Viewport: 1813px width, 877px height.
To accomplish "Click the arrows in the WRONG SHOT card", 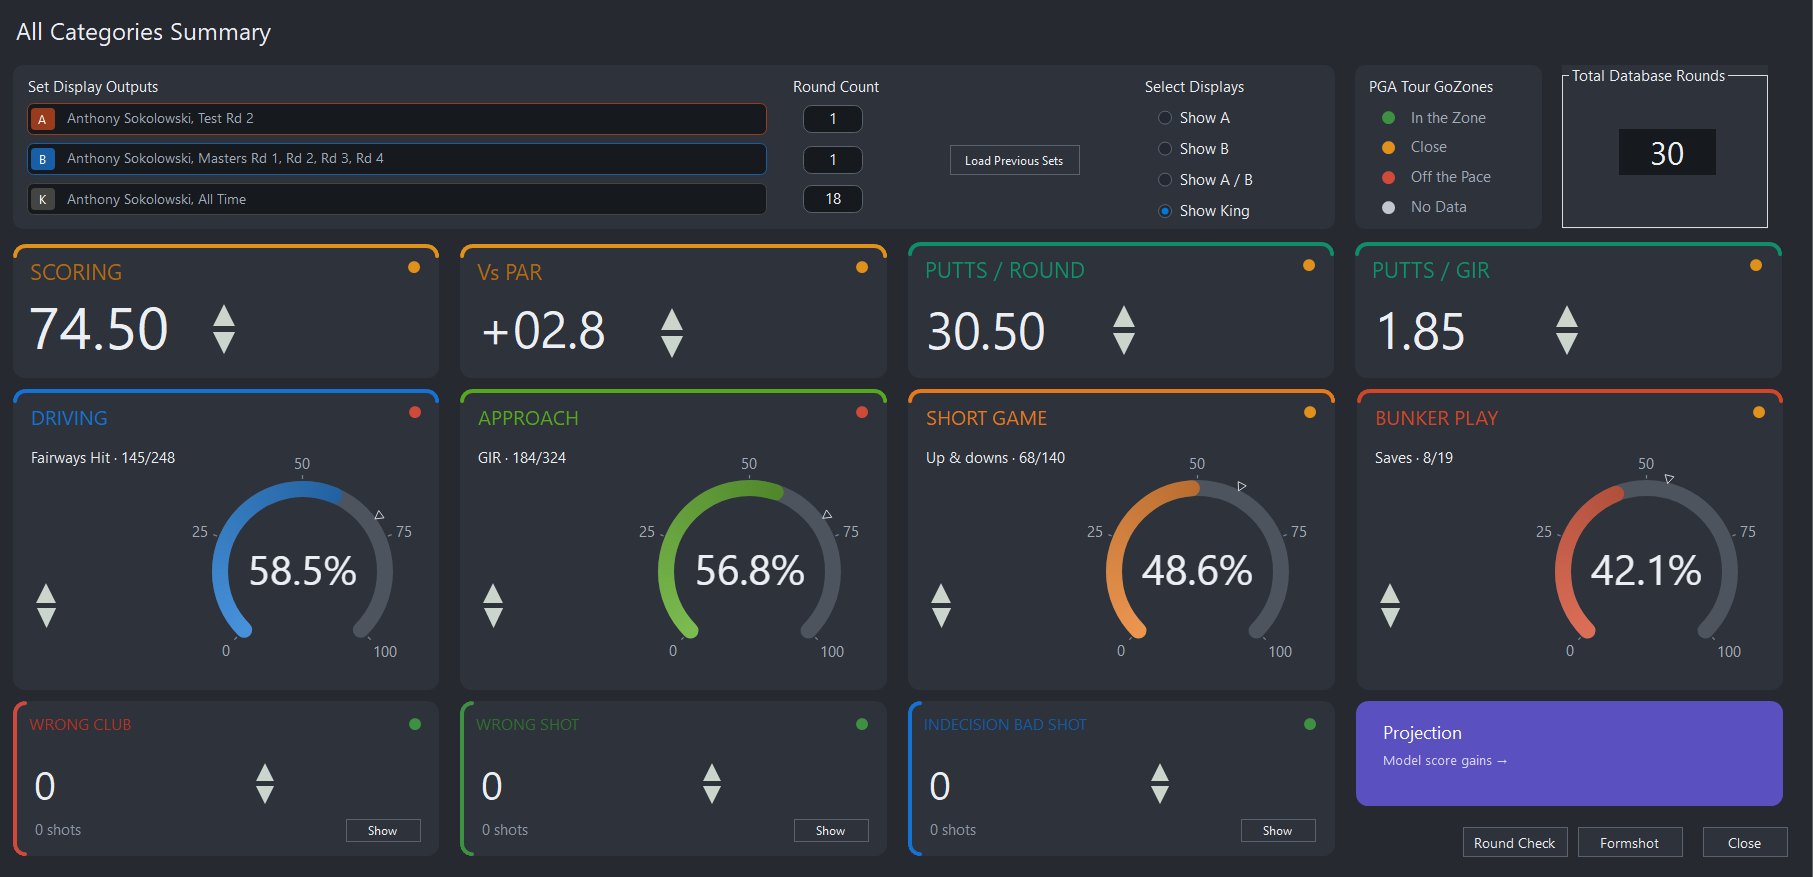I will tap(711, 784).
